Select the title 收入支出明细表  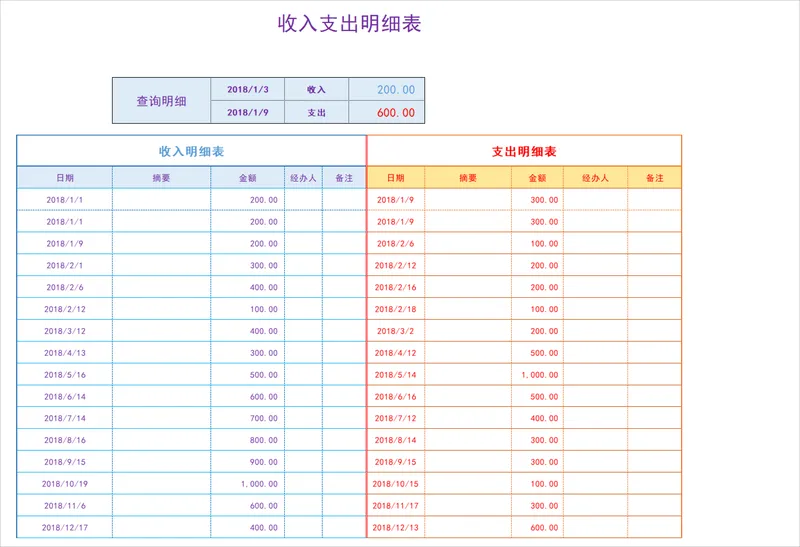pyautogui.click(x=349, y=23)
